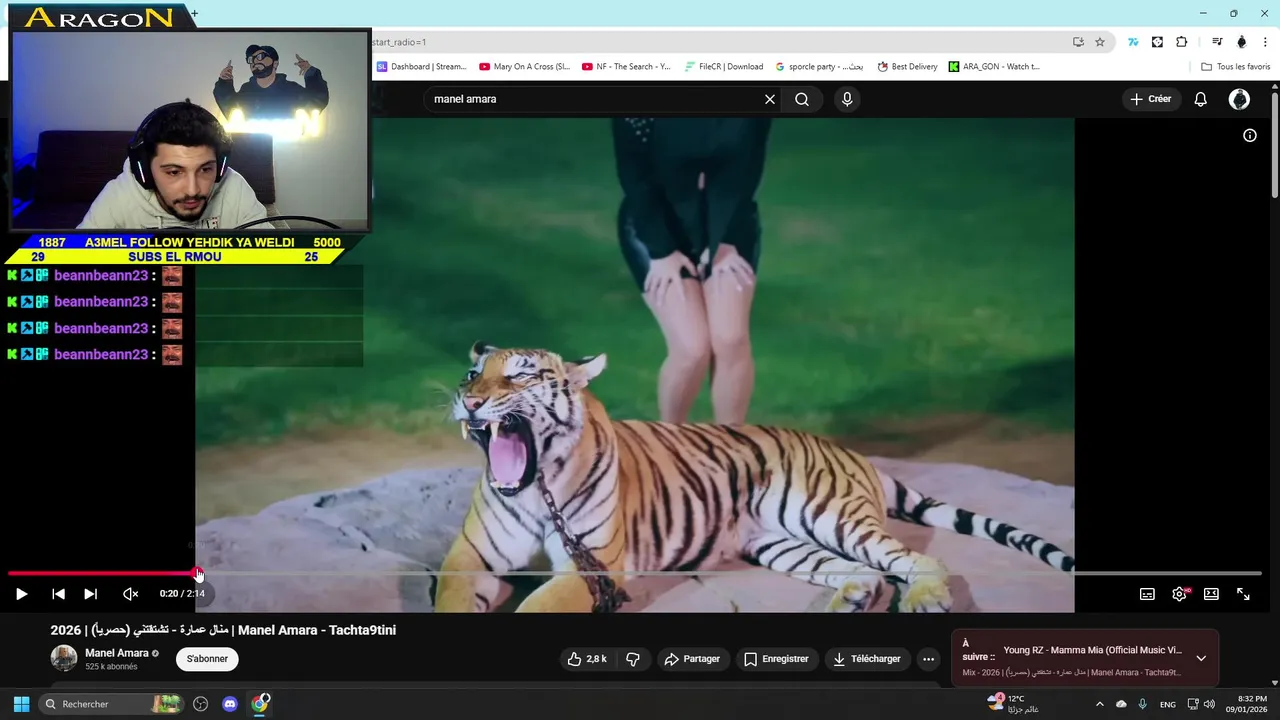Viewport: 1280px width, 720px height.
Task: Open the Chrome three-dot menu
Action: click(x=1266, y=42)
